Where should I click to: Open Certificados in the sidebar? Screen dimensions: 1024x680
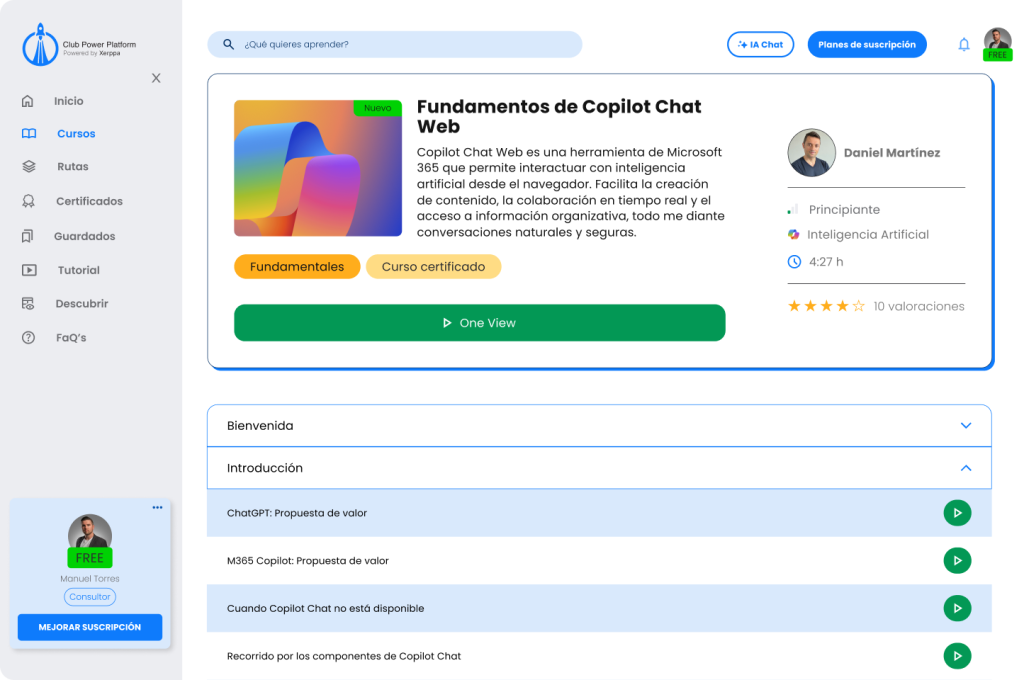[89, 201]
